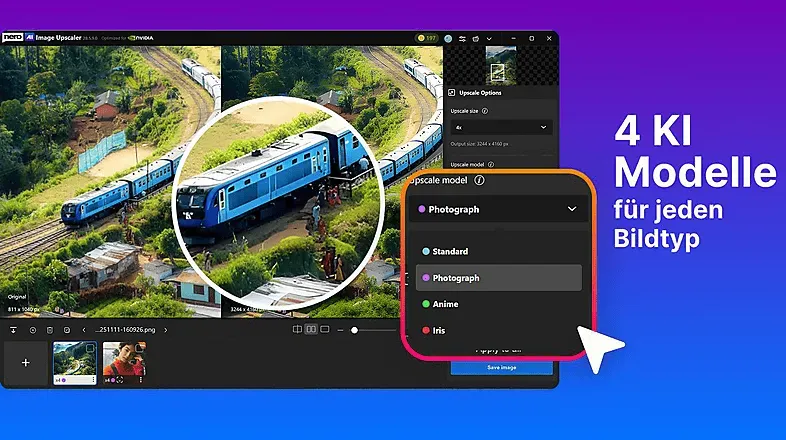Open the user account avatar
The height and width of the screenshot is (440, 786).
(x=448, y=39)
